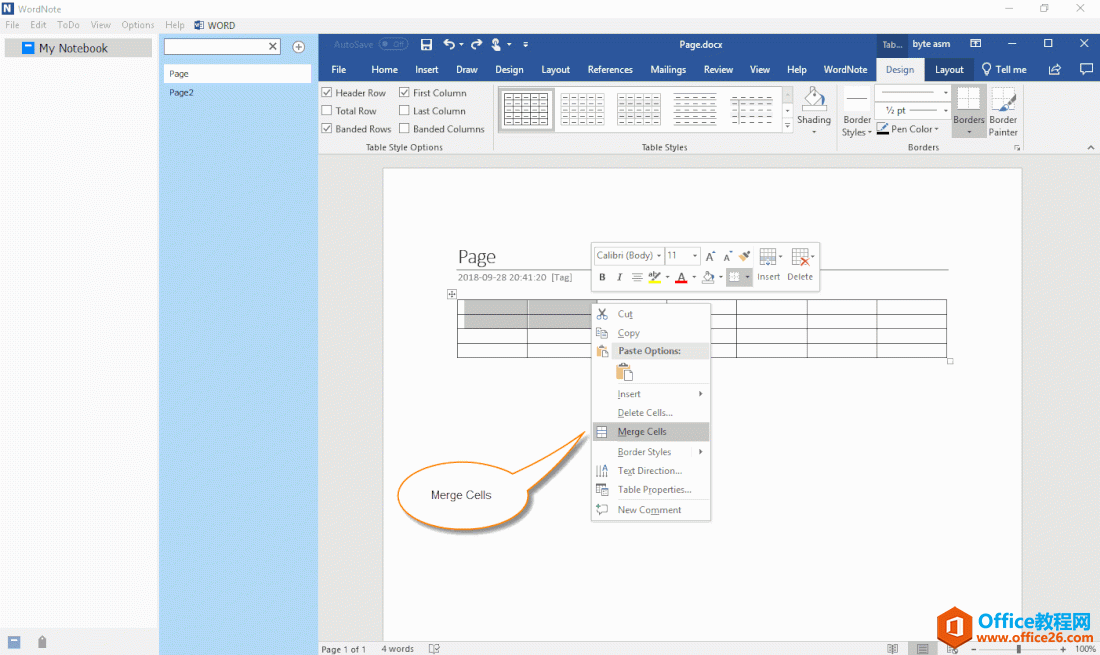The height and width of the screenshot is (655, 1100).
Task: Click the Save icon in the title bar
Action: (427, 44)
